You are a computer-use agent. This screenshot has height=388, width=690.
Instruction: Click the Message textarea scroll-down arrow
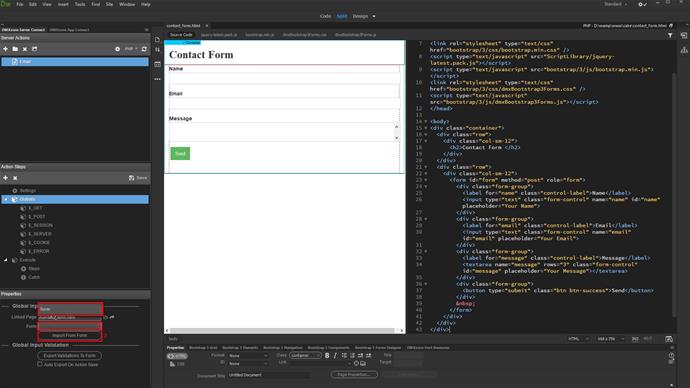point(396,138)
